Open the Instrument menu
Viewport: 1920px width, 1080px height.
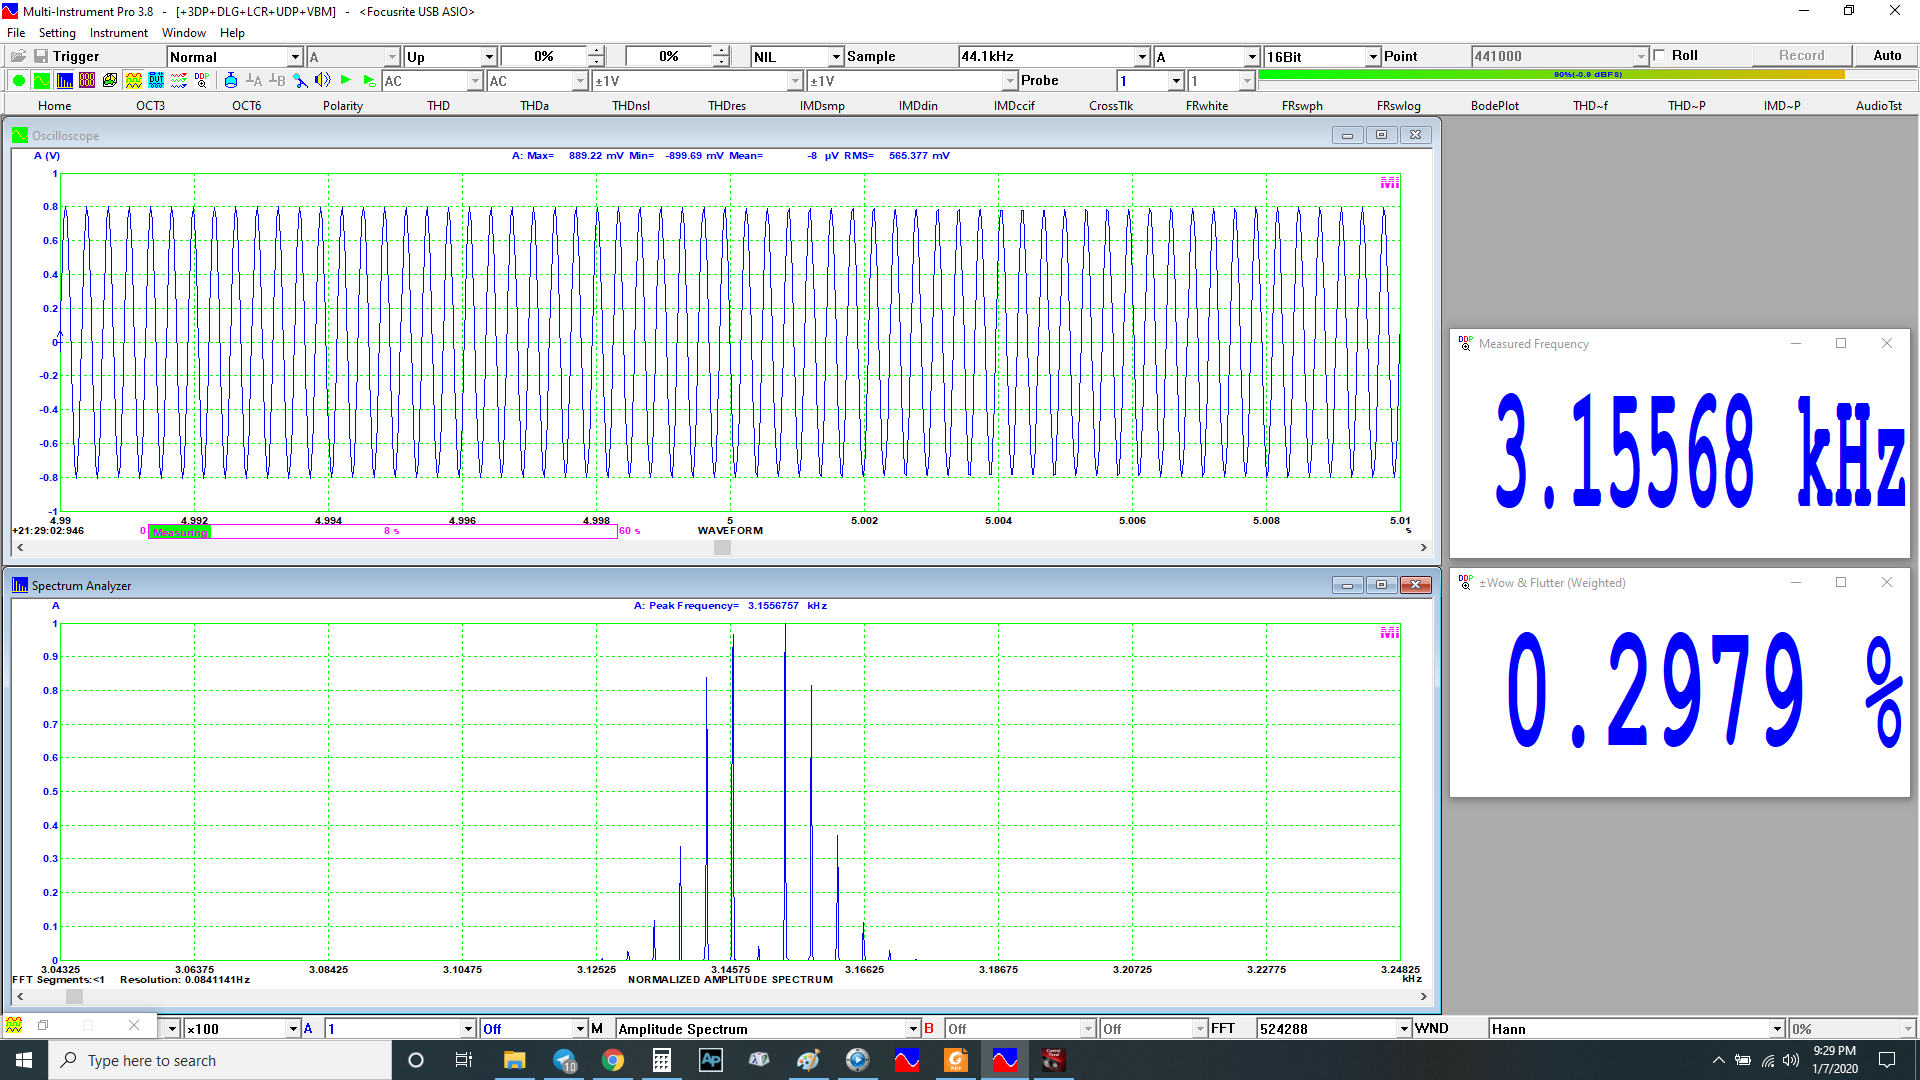(119, 33)
